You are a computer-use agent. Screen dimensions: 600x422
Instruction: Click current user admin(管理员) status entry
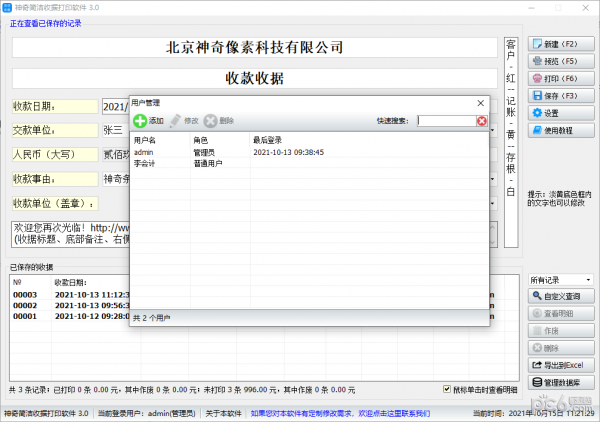(147, 414)
